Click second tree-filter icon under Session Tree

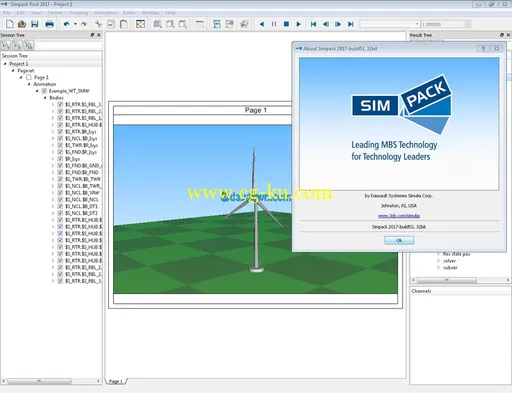(x=17, y=45)
